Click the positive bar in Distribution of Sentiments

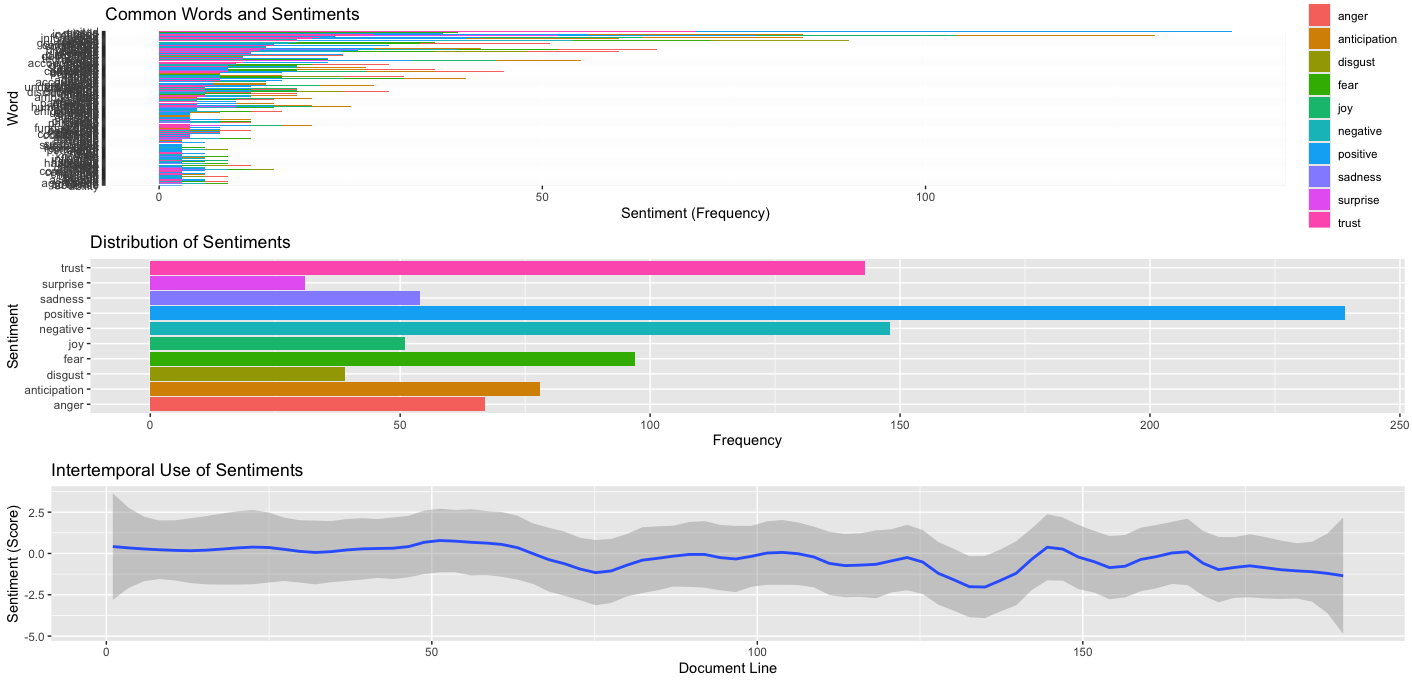746,314
